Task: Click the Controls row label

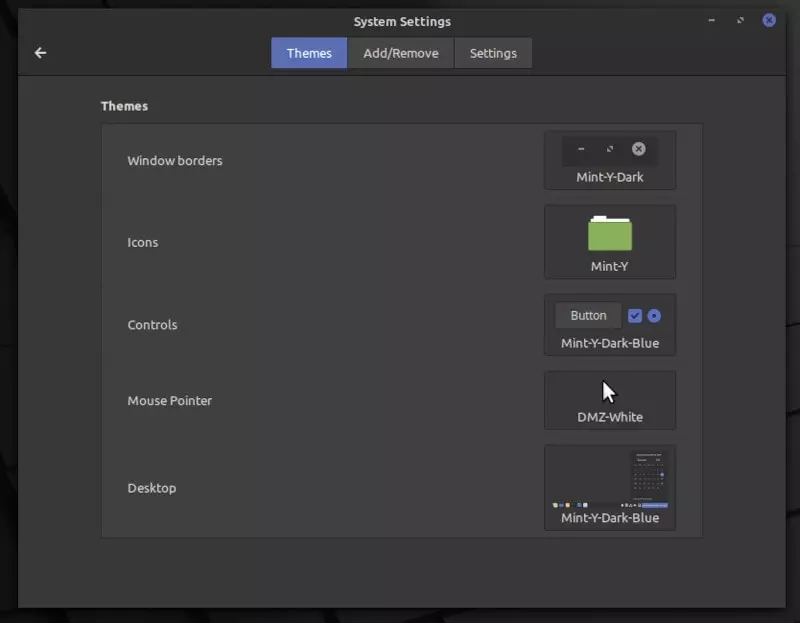Action: tap(153, 325)
